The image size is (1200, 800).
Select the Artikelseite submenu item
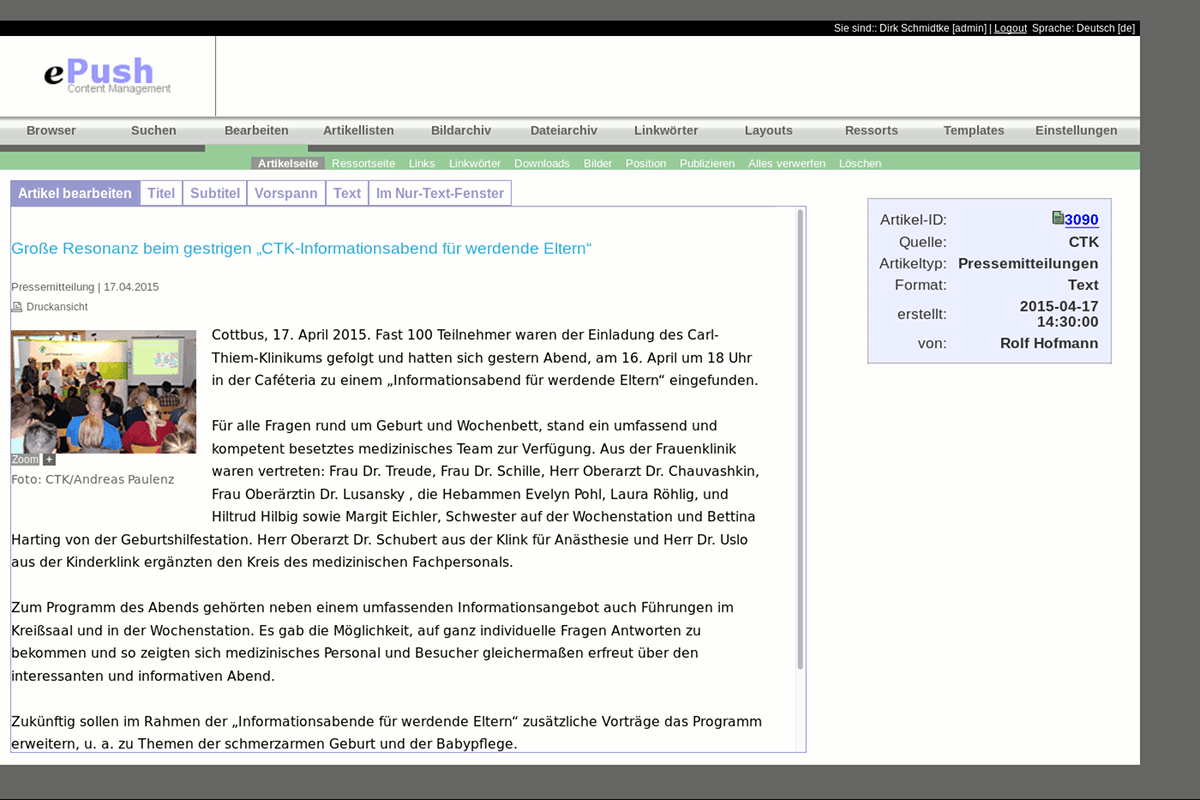pyautogui.click(x=288, y=163)
